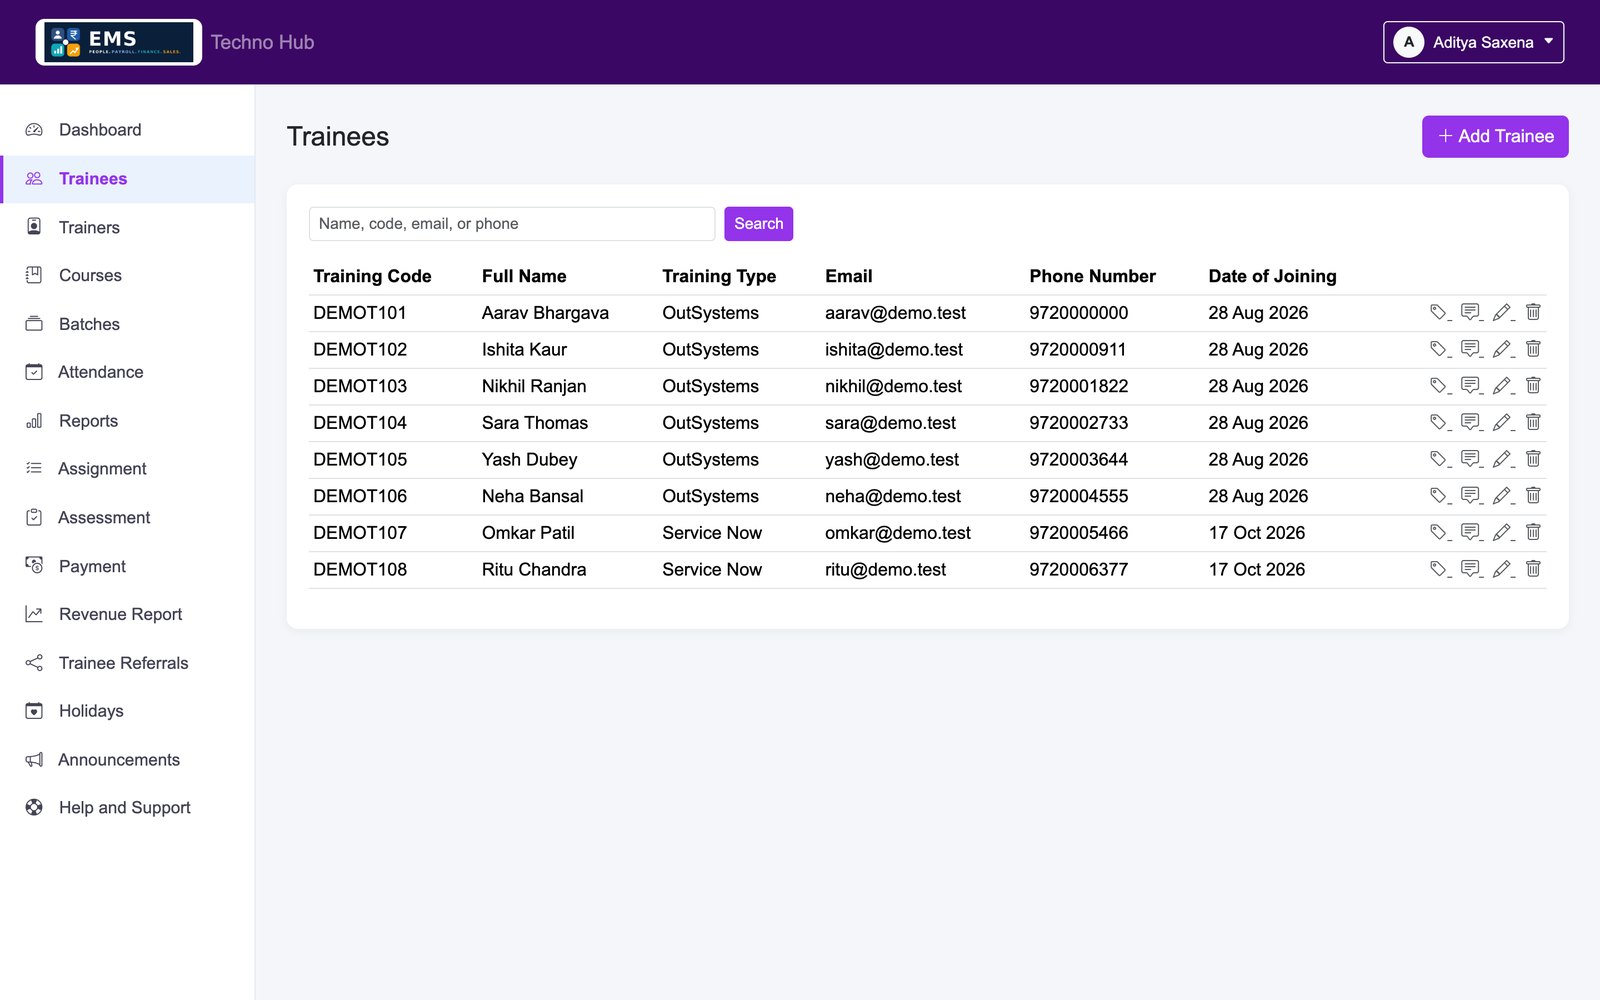Viewport: 1600px width, 1000px height.
Task: Open comments icon for Nikhil Ranjan
Action: 1470,386
